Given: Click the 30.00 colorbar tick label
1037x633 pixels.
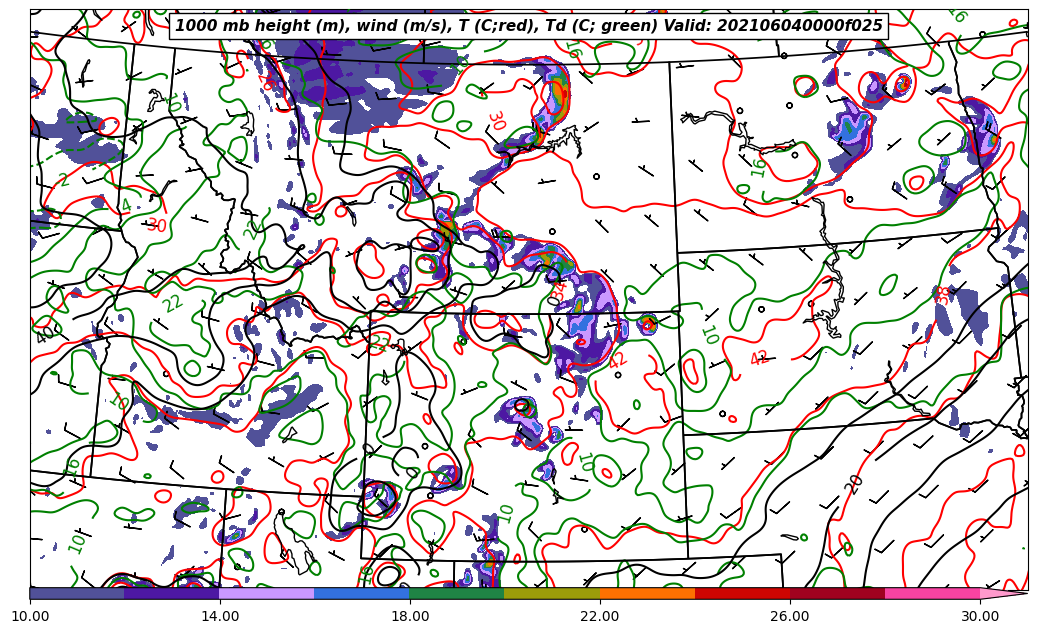Looking at the screenshot, I should 980,617.
